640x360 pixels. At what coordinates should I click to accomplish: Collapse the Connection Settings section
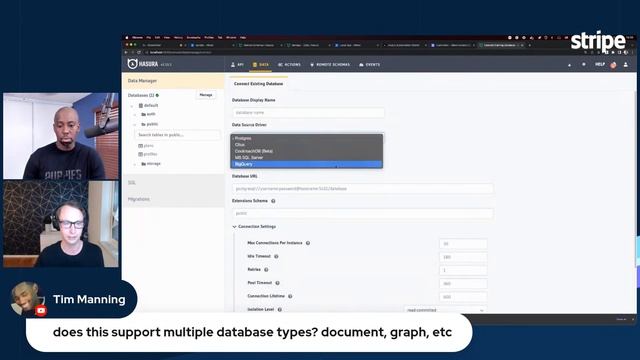point(254,227)
